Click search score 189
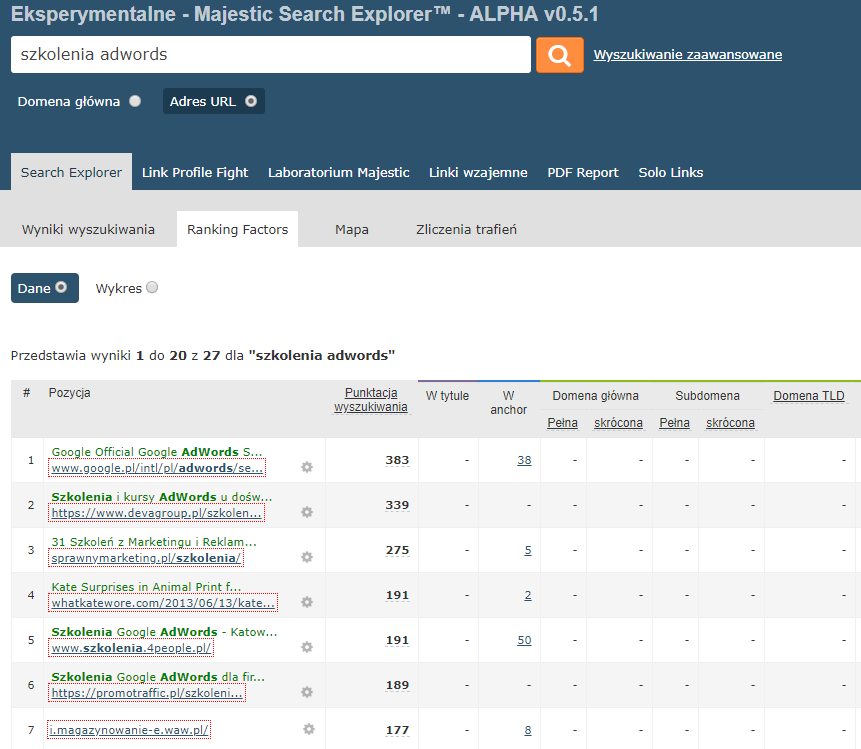 (397, 685)
